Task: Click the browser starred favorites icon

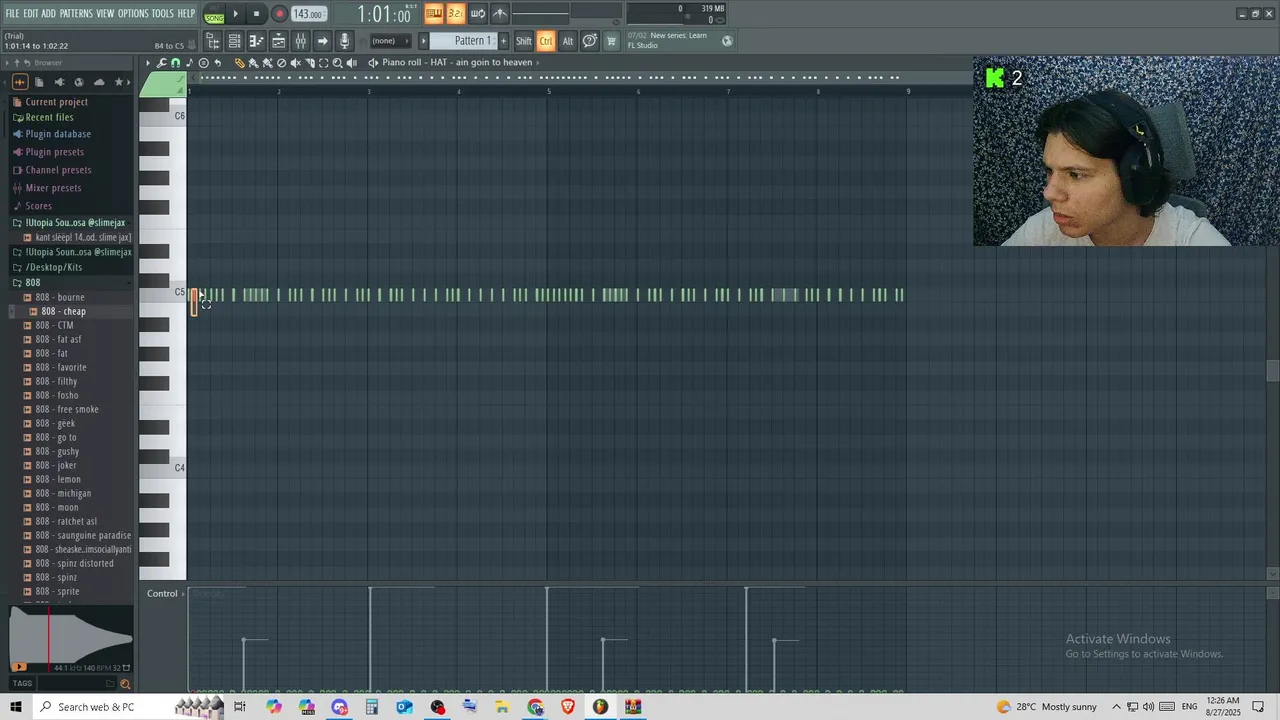Action: tap(119, 82)
